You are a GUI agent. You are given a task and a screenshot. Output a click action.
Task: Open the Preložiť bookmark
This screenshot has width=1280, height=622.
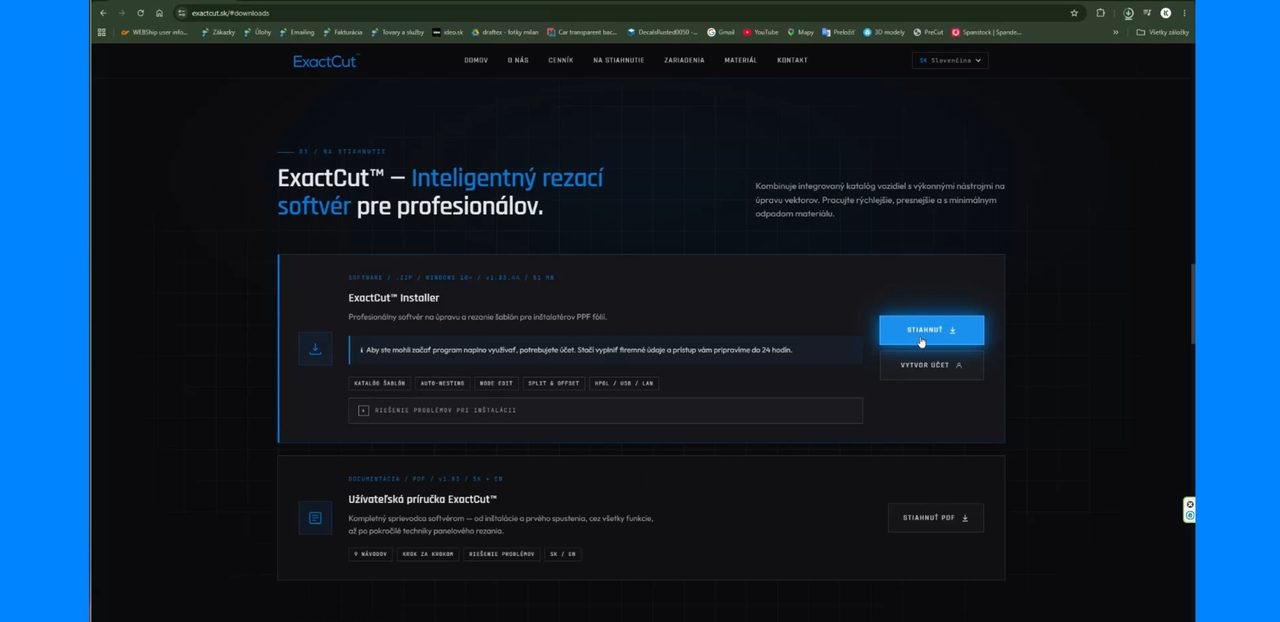click(x=840, y=32)
